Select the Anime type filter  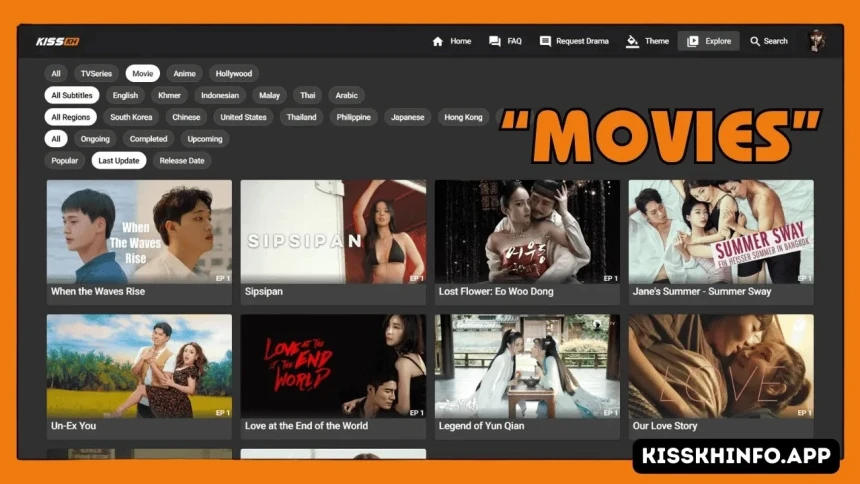tap(184, 74)
